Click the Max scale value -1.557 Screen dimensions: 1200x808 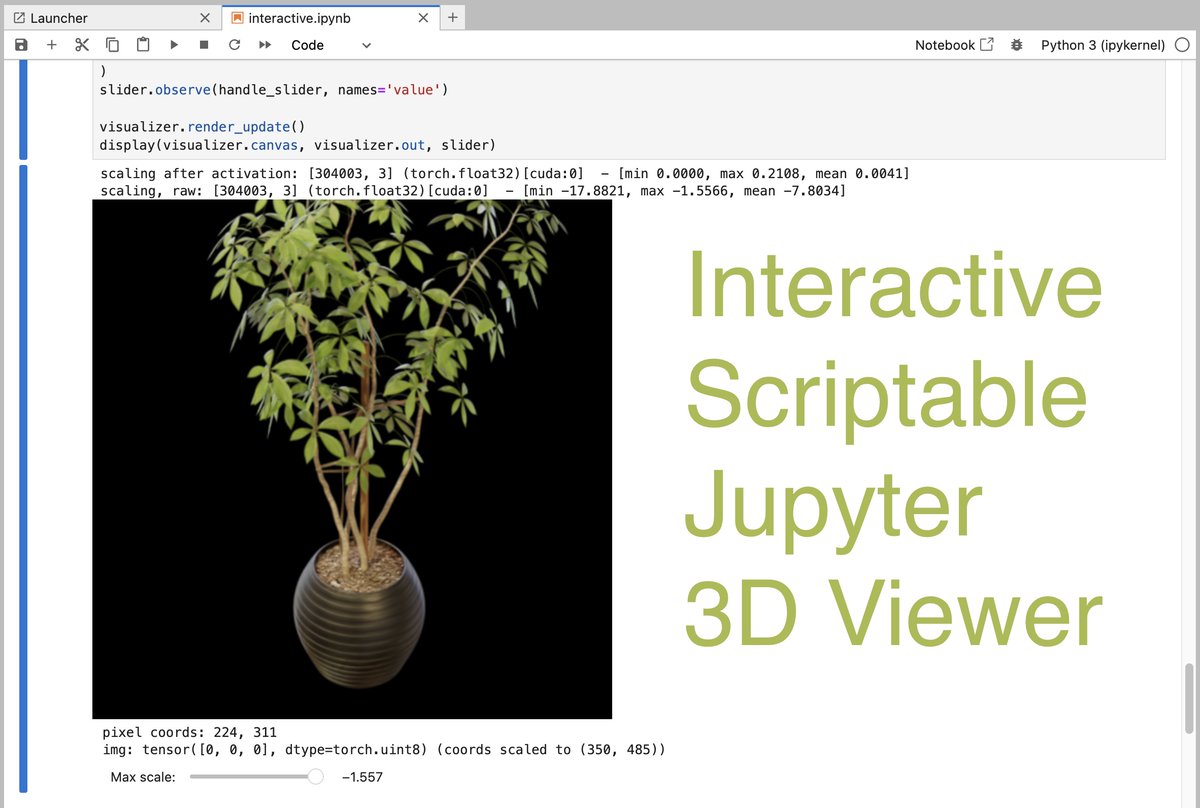[x=362, y=777]
